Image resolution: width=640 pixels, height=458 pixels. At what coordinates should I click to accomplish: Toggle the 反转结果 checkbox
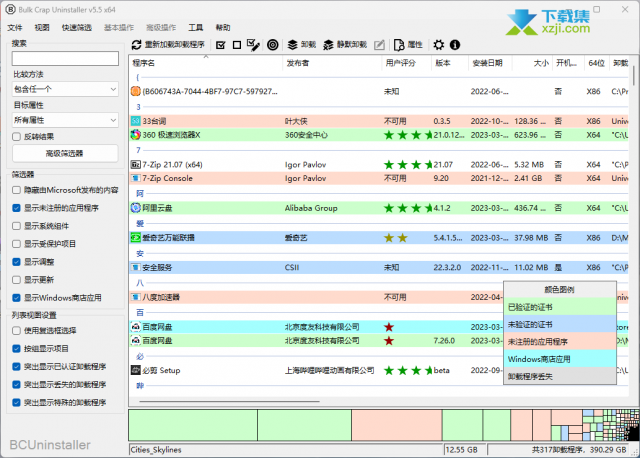[16, 137]
